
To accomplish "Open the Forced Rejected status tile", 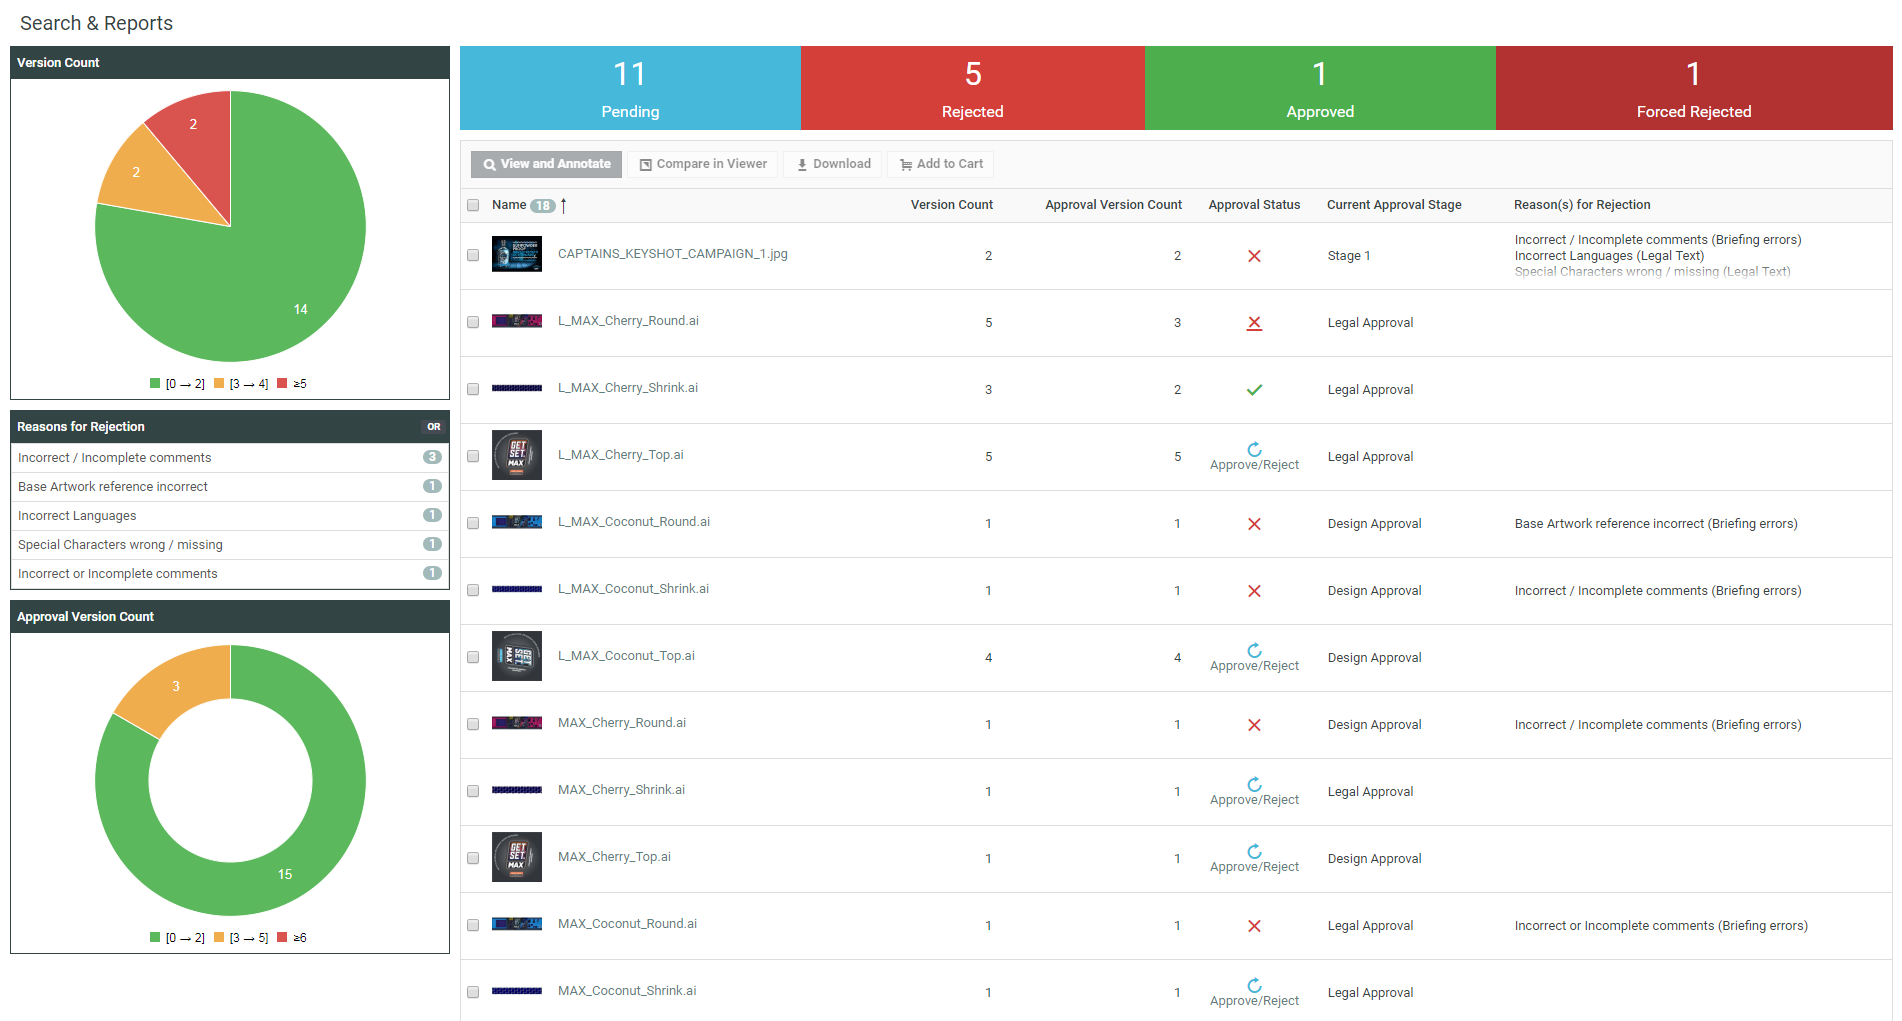I will point(1693,88).
